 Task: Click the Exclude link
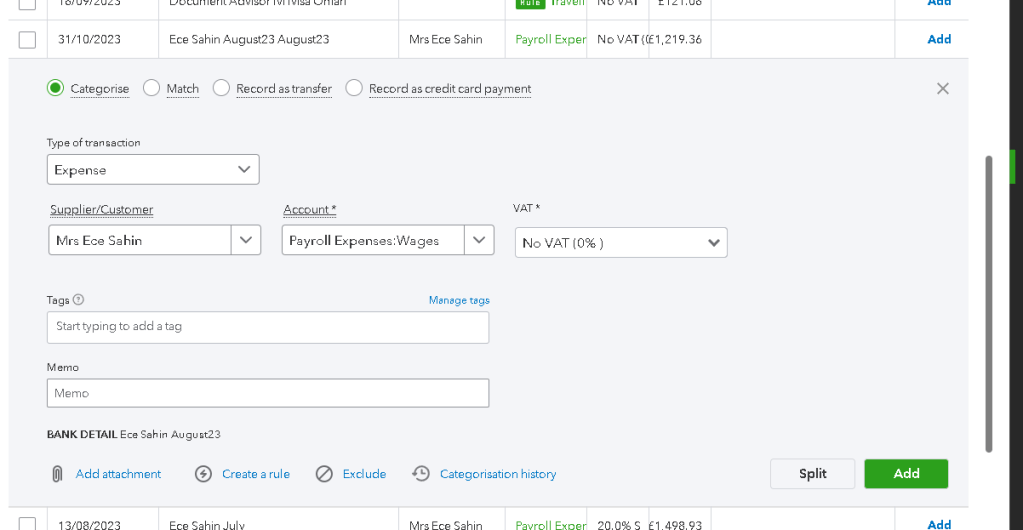click(364, 474)
